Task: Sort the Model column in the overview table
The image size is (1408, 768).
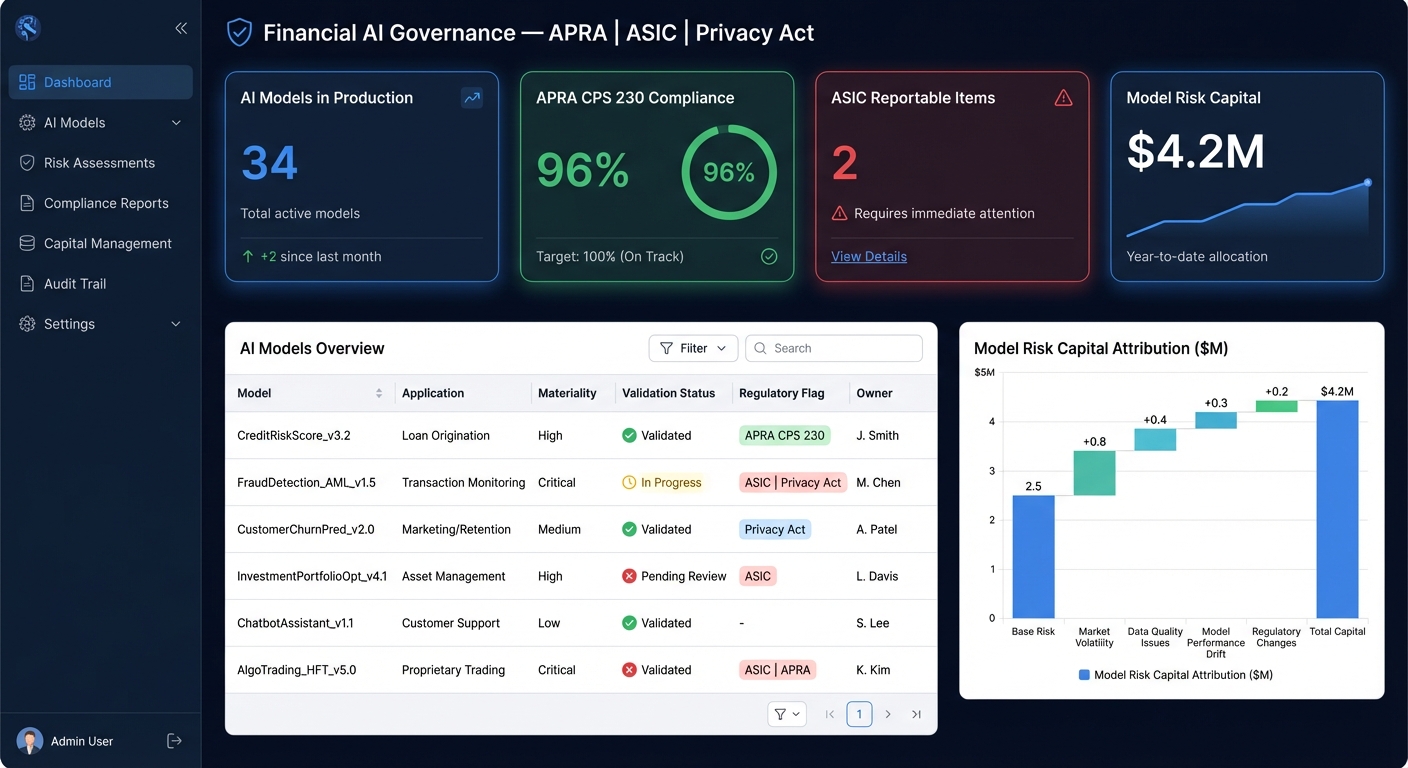Action: (x=378, y=393)
